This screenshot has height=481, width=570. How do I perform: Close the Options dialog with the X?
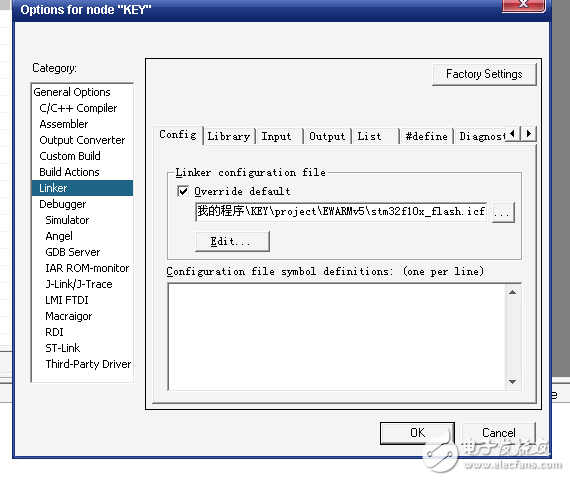pyautogui.click(x=523, y=5)
